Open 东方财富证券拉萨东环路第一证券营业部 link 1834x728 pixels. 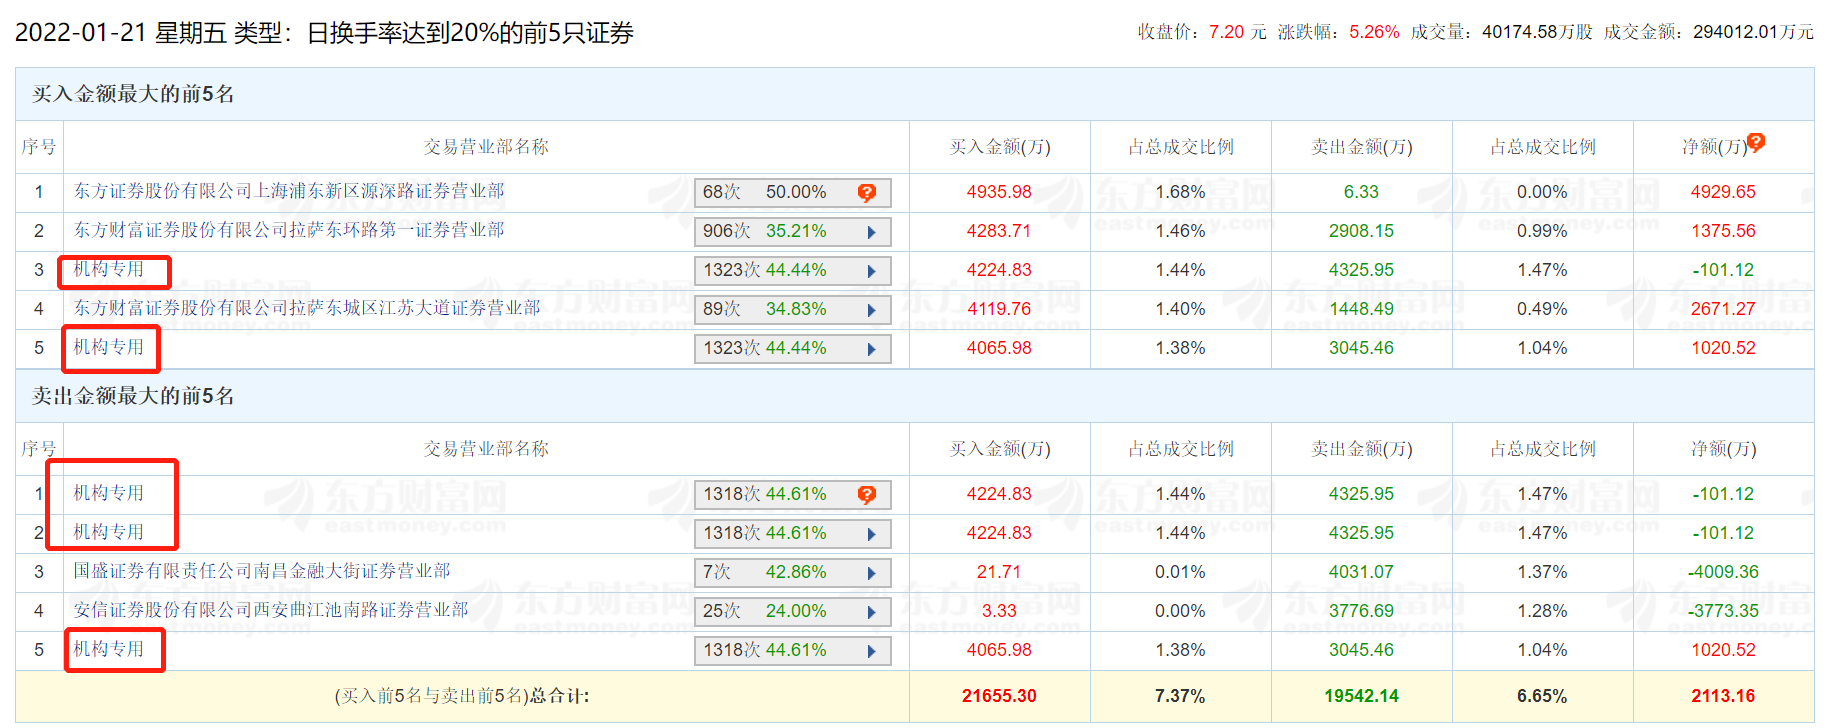click(289, 230)
